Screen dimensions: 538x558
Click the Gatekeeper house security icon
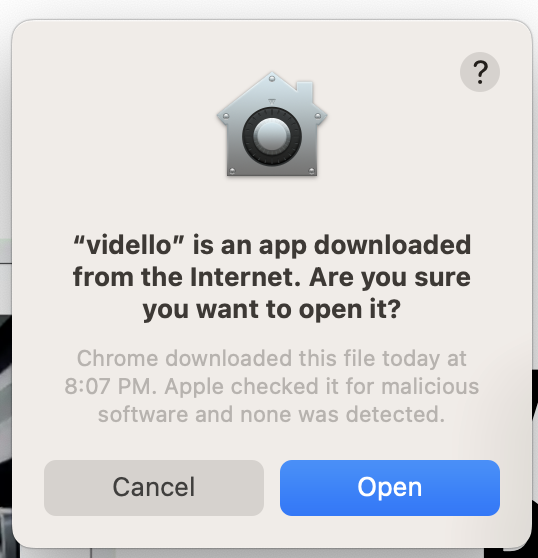click(272, 124)
